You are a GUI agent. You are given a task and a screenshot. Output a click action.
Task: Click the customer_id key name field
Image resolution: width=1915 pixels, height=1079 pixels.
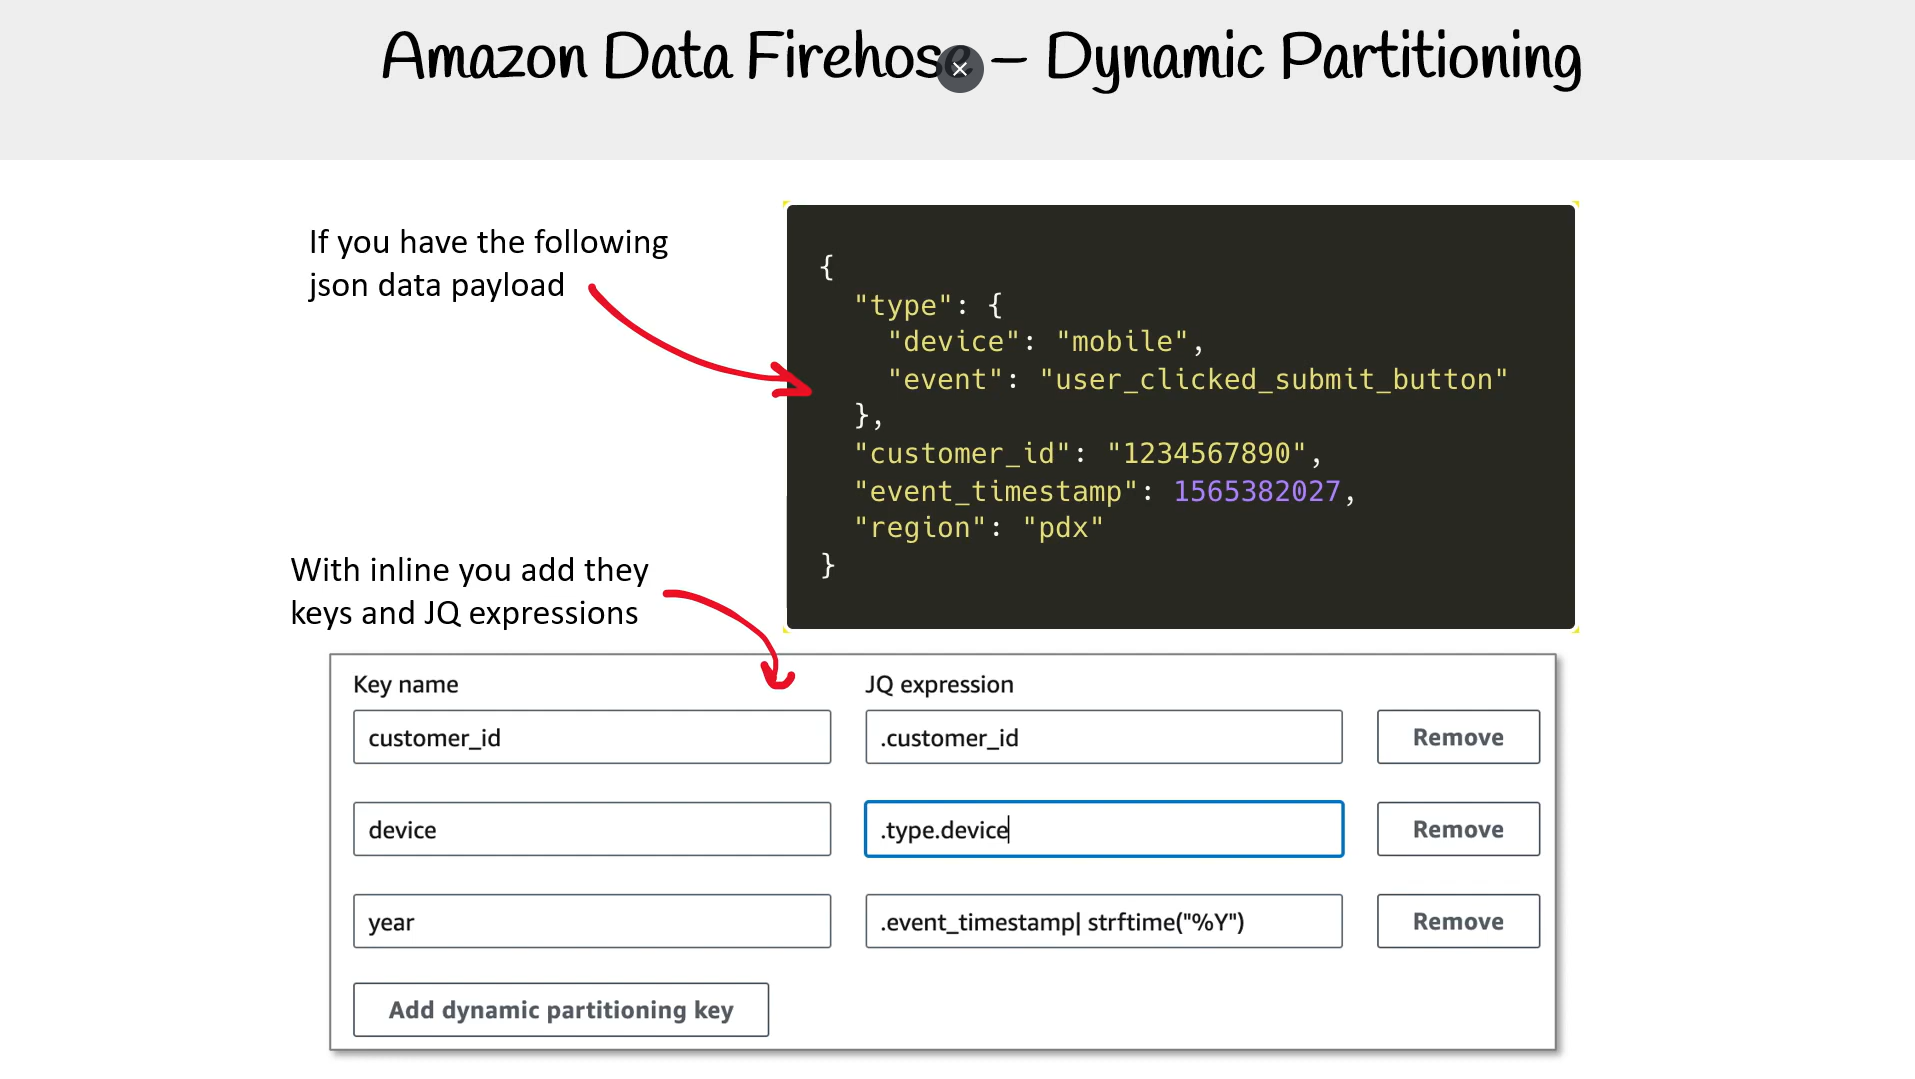(592, 737)
